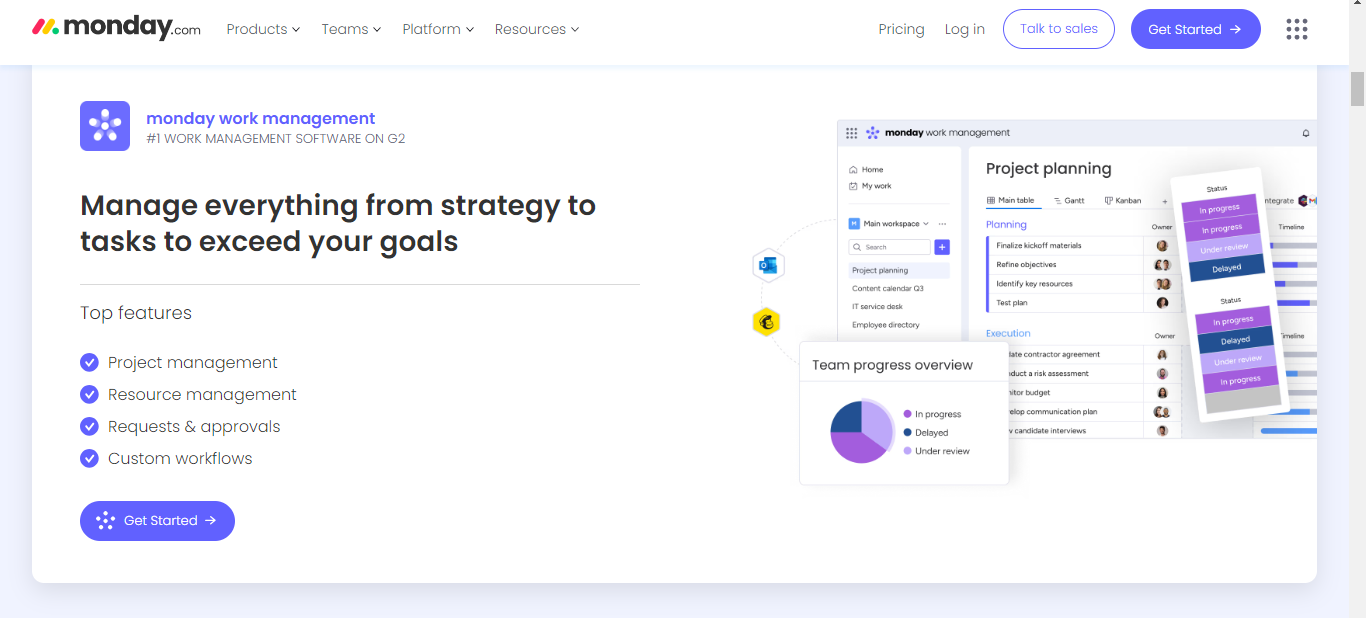Open the Pricing page
The width and height of the screenshot is (1366, 618).
[x=901, y=29]
